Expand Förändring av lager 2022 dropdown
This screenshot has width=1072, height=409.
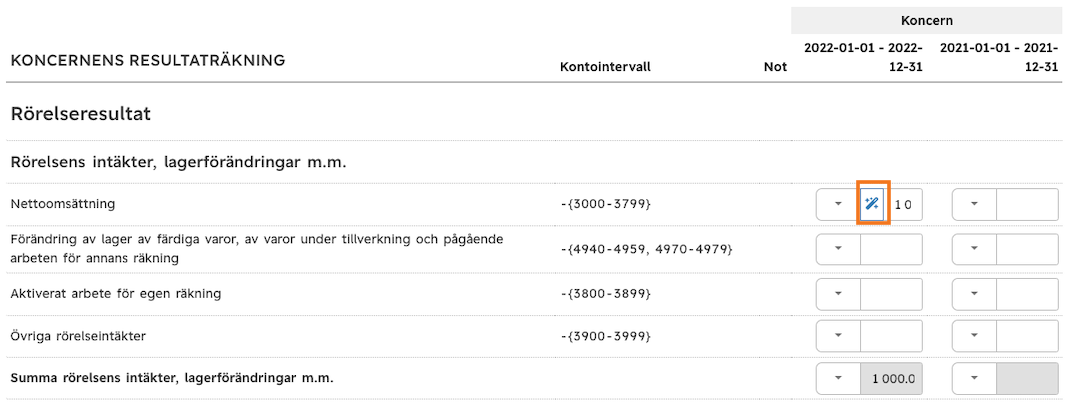tap(838, 249)
